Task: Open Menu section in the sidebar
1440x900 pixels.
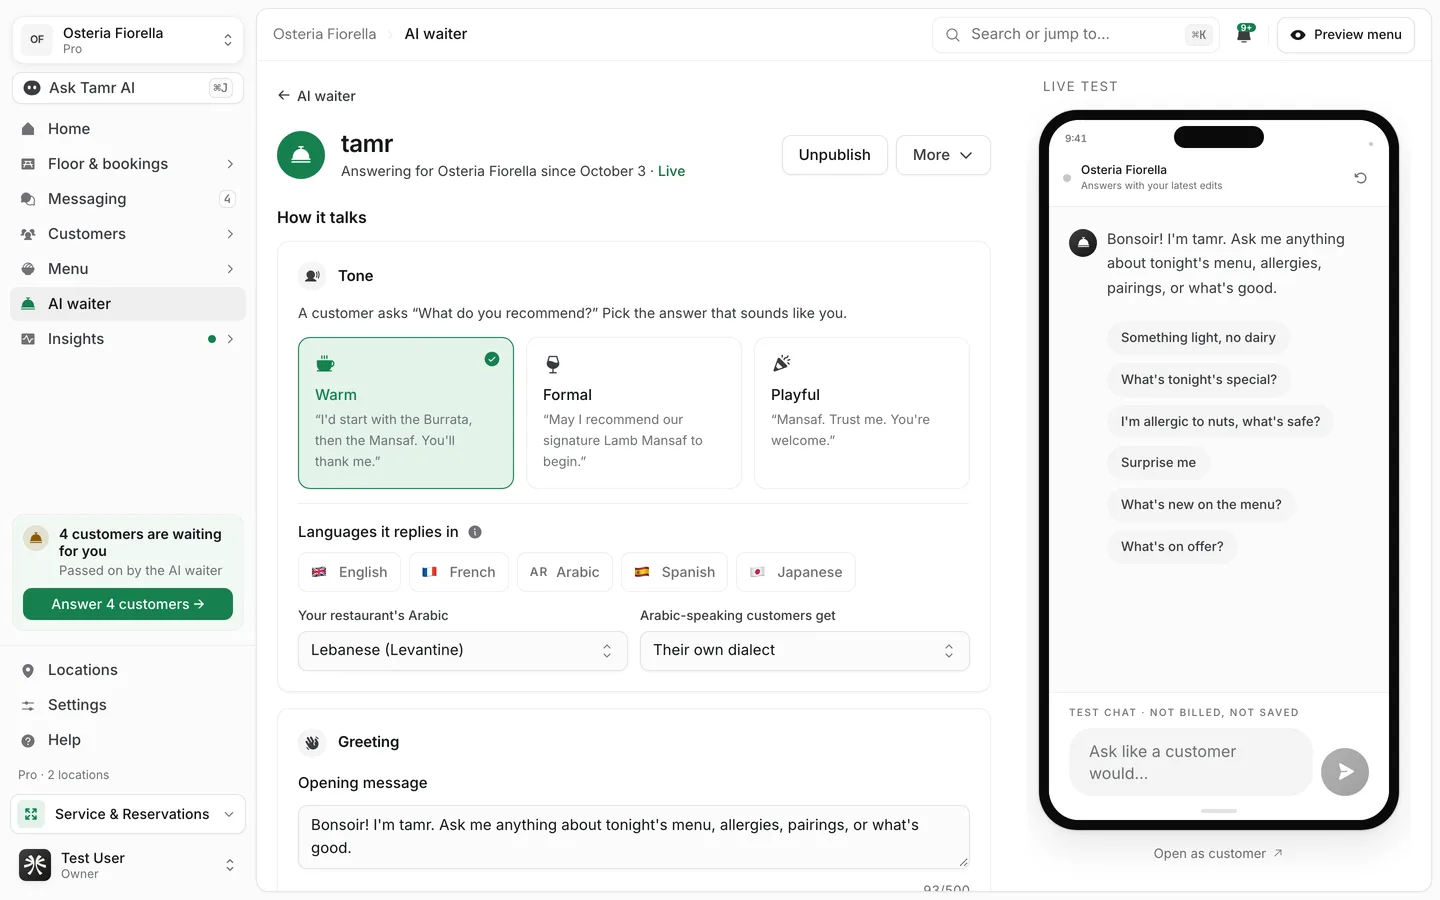Action: tap(128, 269)
